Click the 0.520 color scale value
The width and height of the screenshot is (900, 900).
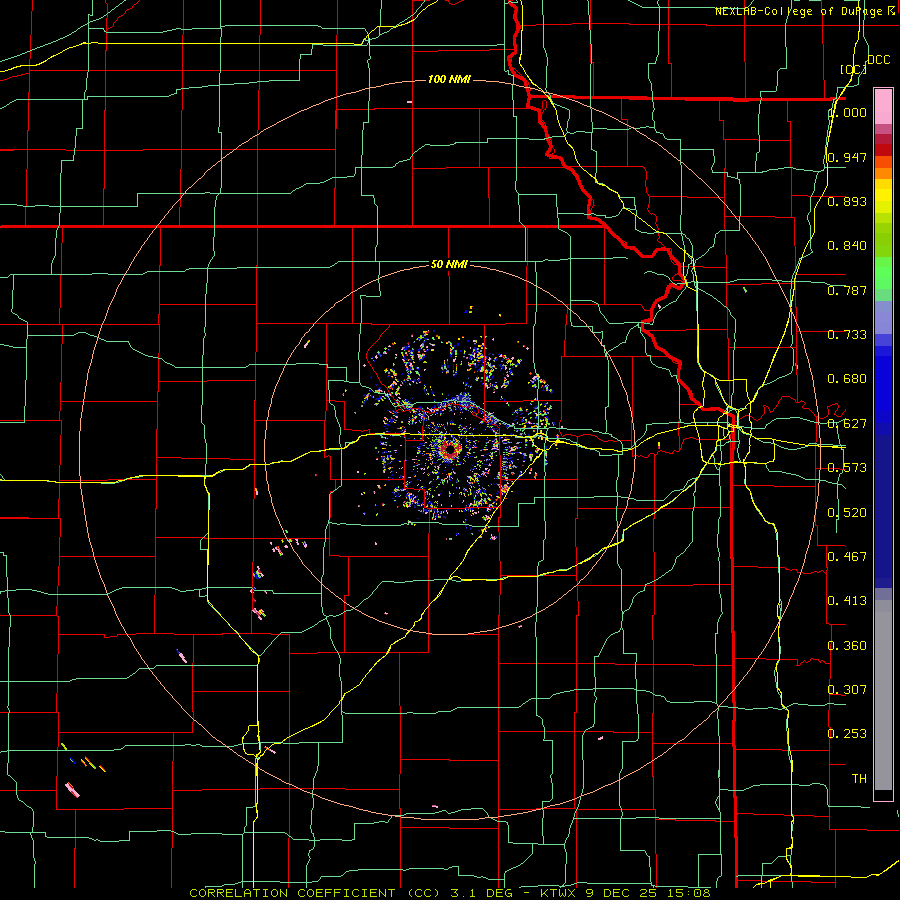point(847,513)
